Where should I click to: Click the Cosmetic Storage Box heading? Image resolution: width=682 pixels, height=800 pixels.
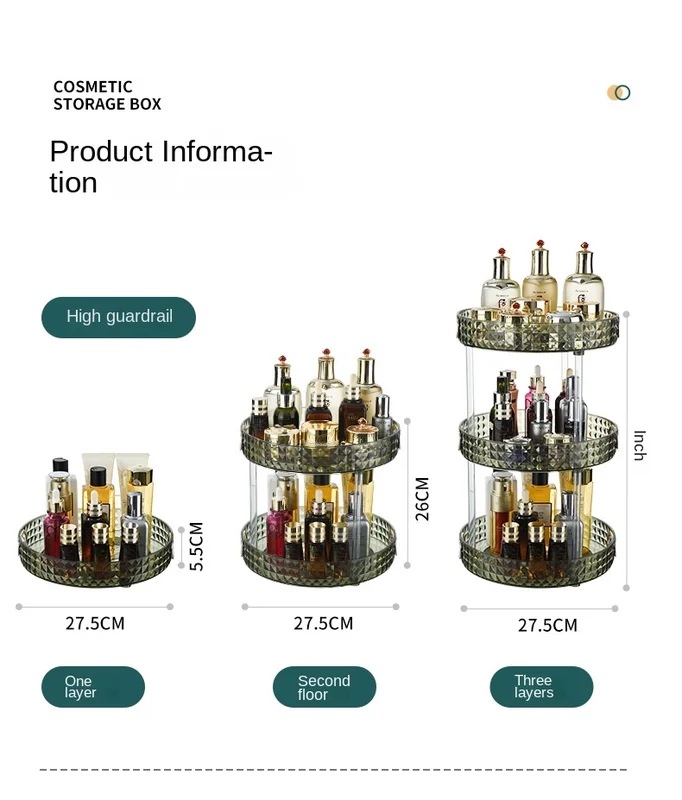(107, 95)
